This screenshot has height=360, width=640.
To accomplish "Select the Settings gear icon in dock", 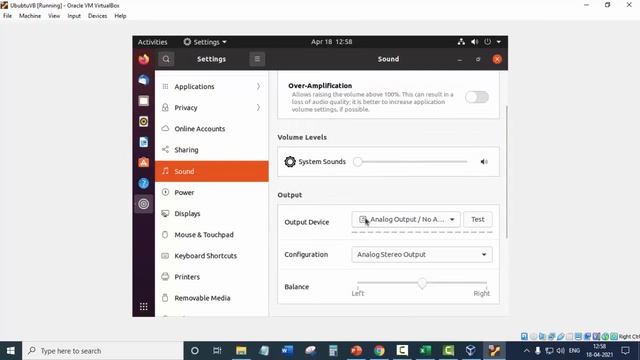I will coord(144,204).
